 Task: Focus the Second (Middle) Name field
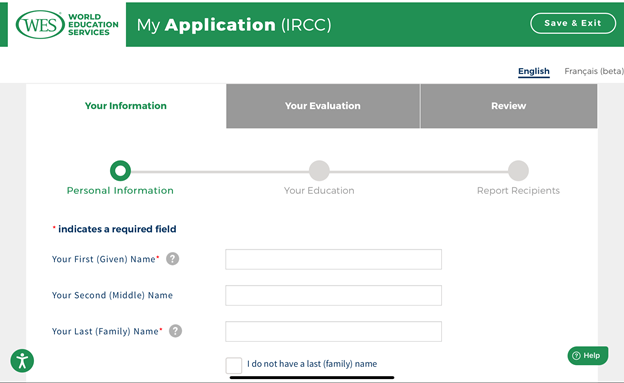tap(333, 295)
